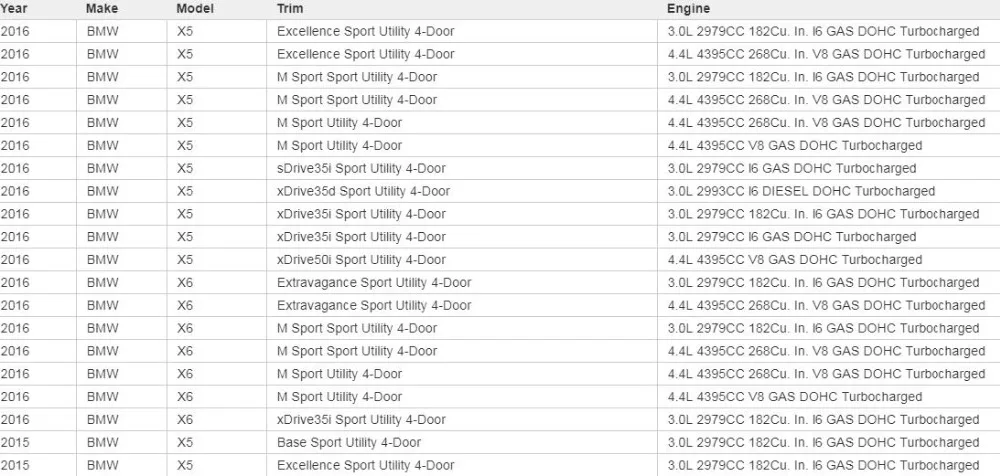Click the Engine column header
This screenshot has width=1000, height=476.
click(688, 9)
